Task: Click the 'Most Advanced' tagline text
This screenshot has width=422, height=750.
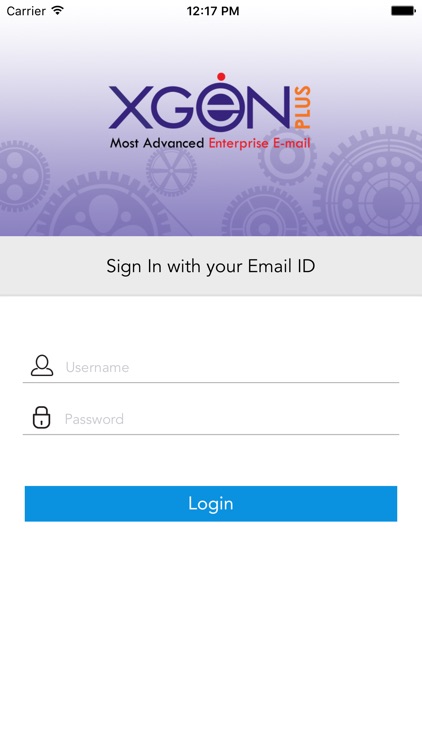Action: click(x=157, y=143)
